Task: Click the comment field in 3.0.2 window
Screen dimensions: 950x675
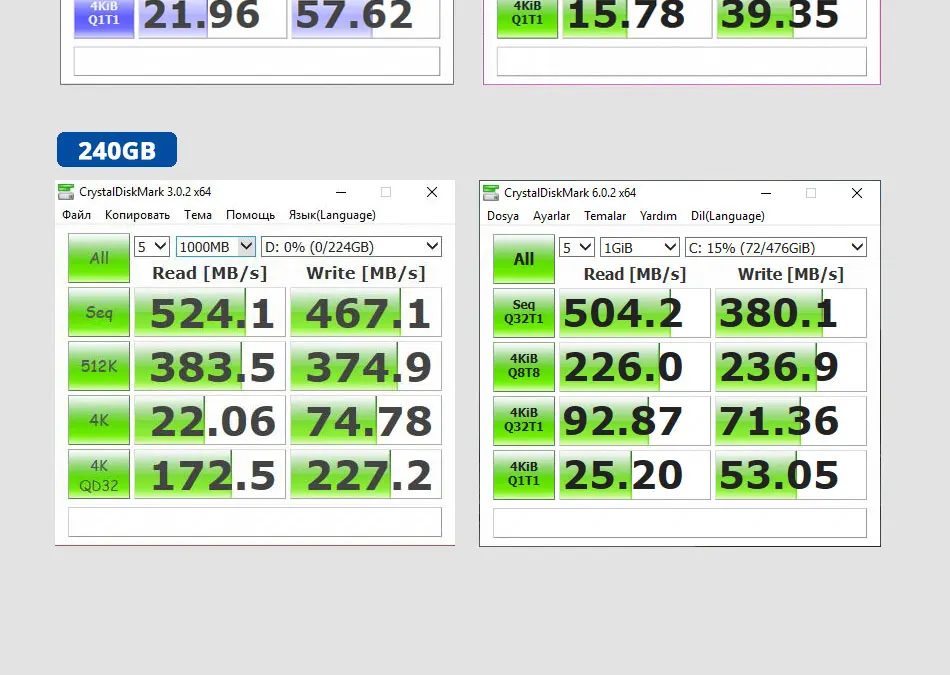Action: (255, 522)
